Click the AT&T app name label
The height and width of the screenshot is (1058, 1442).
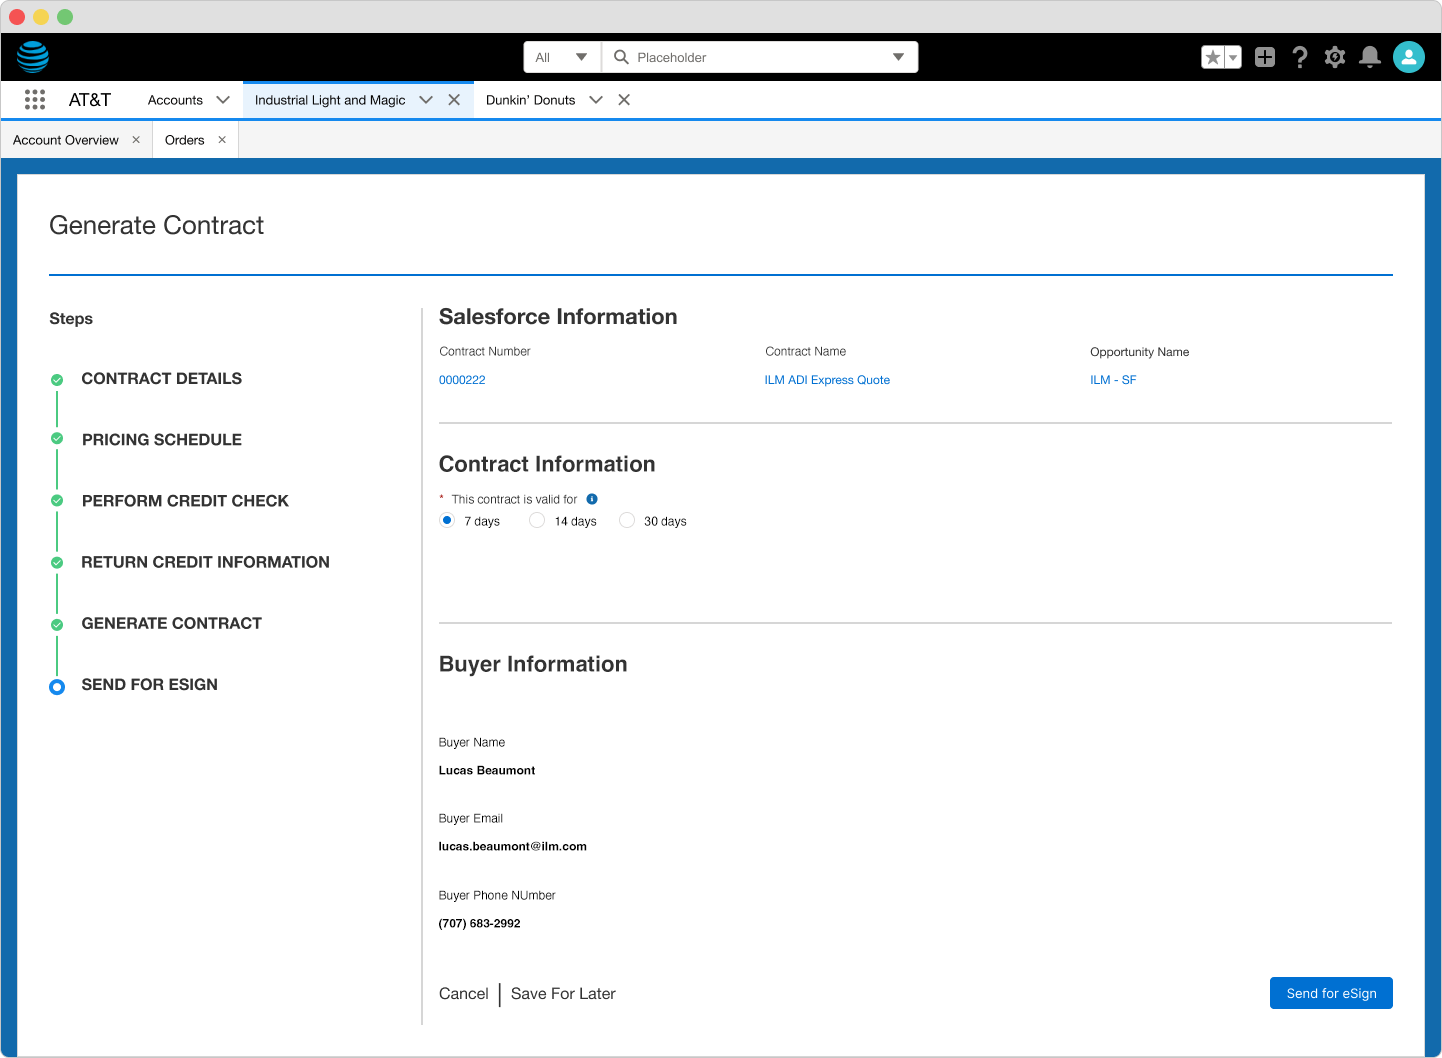[x=90, y=100]
